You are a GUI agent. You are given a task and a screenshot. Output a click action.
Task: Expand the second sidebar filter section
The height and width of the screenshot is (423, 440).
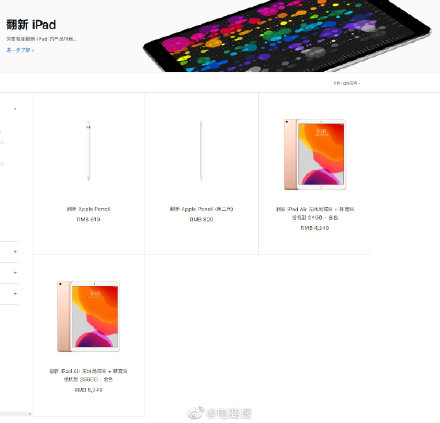[x=15, y=252]
